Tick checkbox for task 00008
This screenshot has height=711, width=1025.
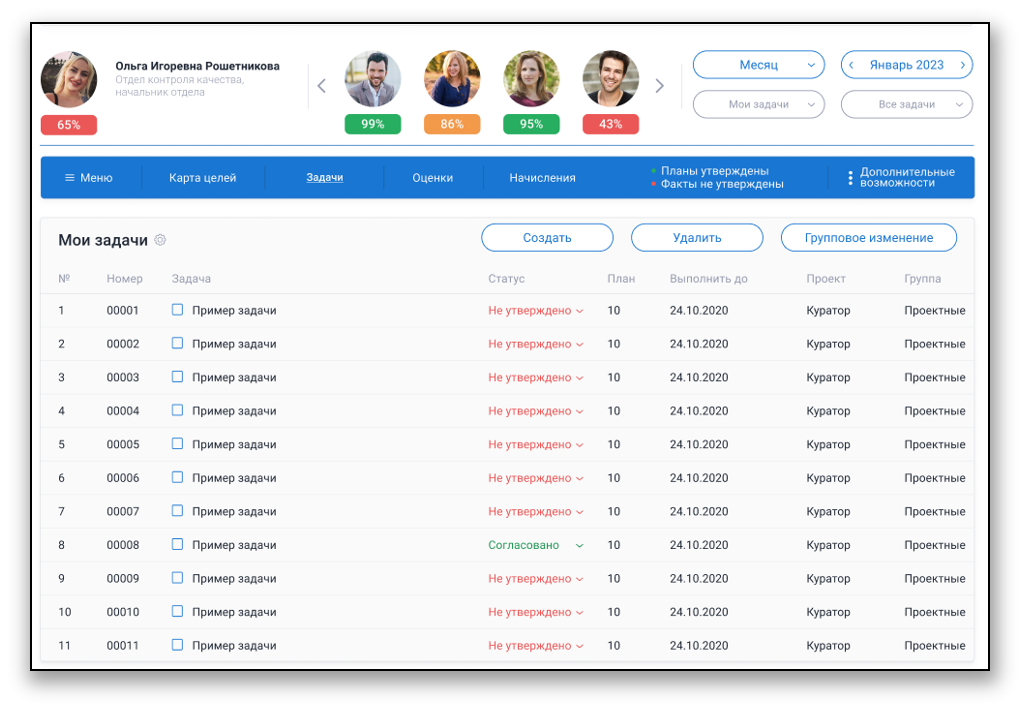pyautogui.click(x=177, y=544)
